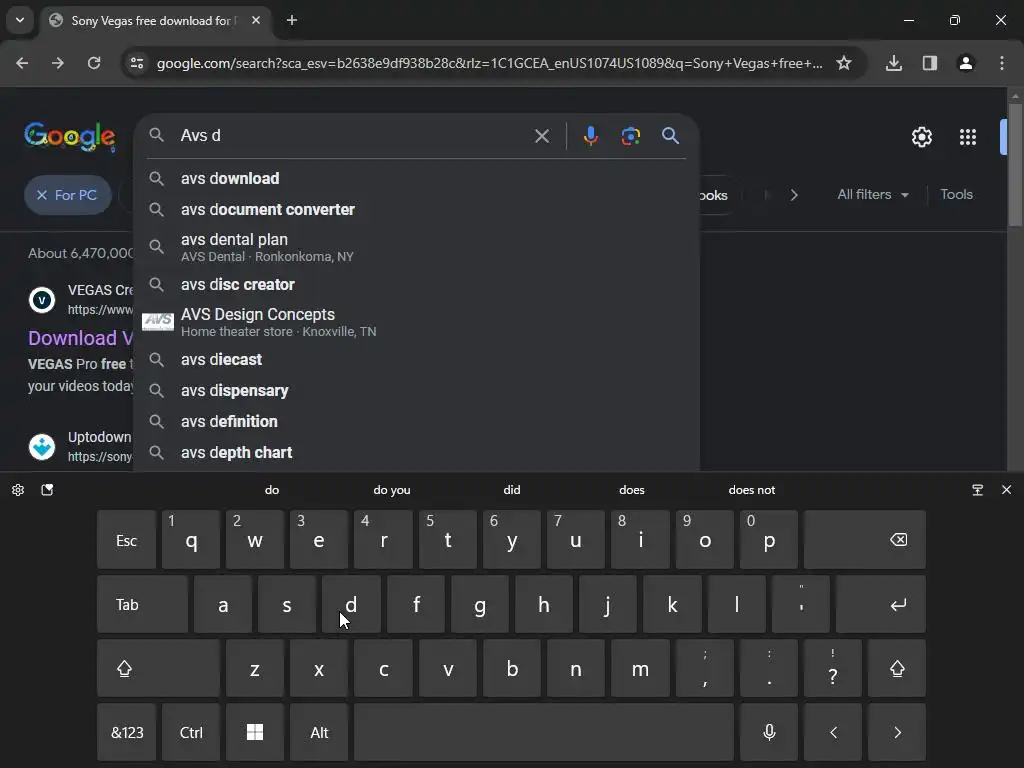
Task: Reload the current page
Action: [x=94, y=63]
